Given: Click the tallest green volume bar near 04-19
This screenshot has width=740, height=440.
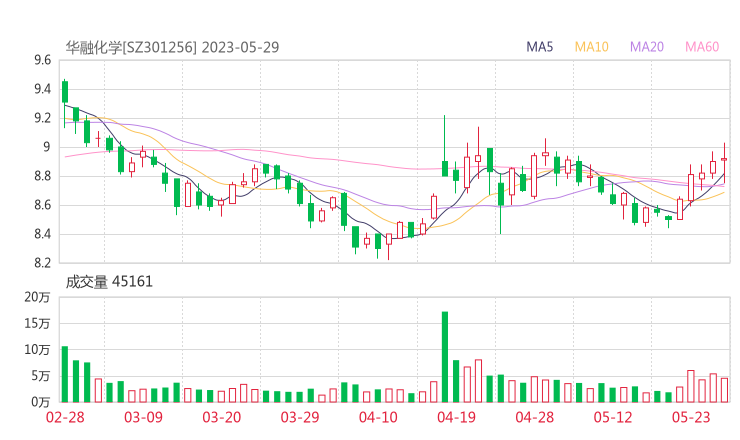Looking at the screenshot, I should (445, 357).
